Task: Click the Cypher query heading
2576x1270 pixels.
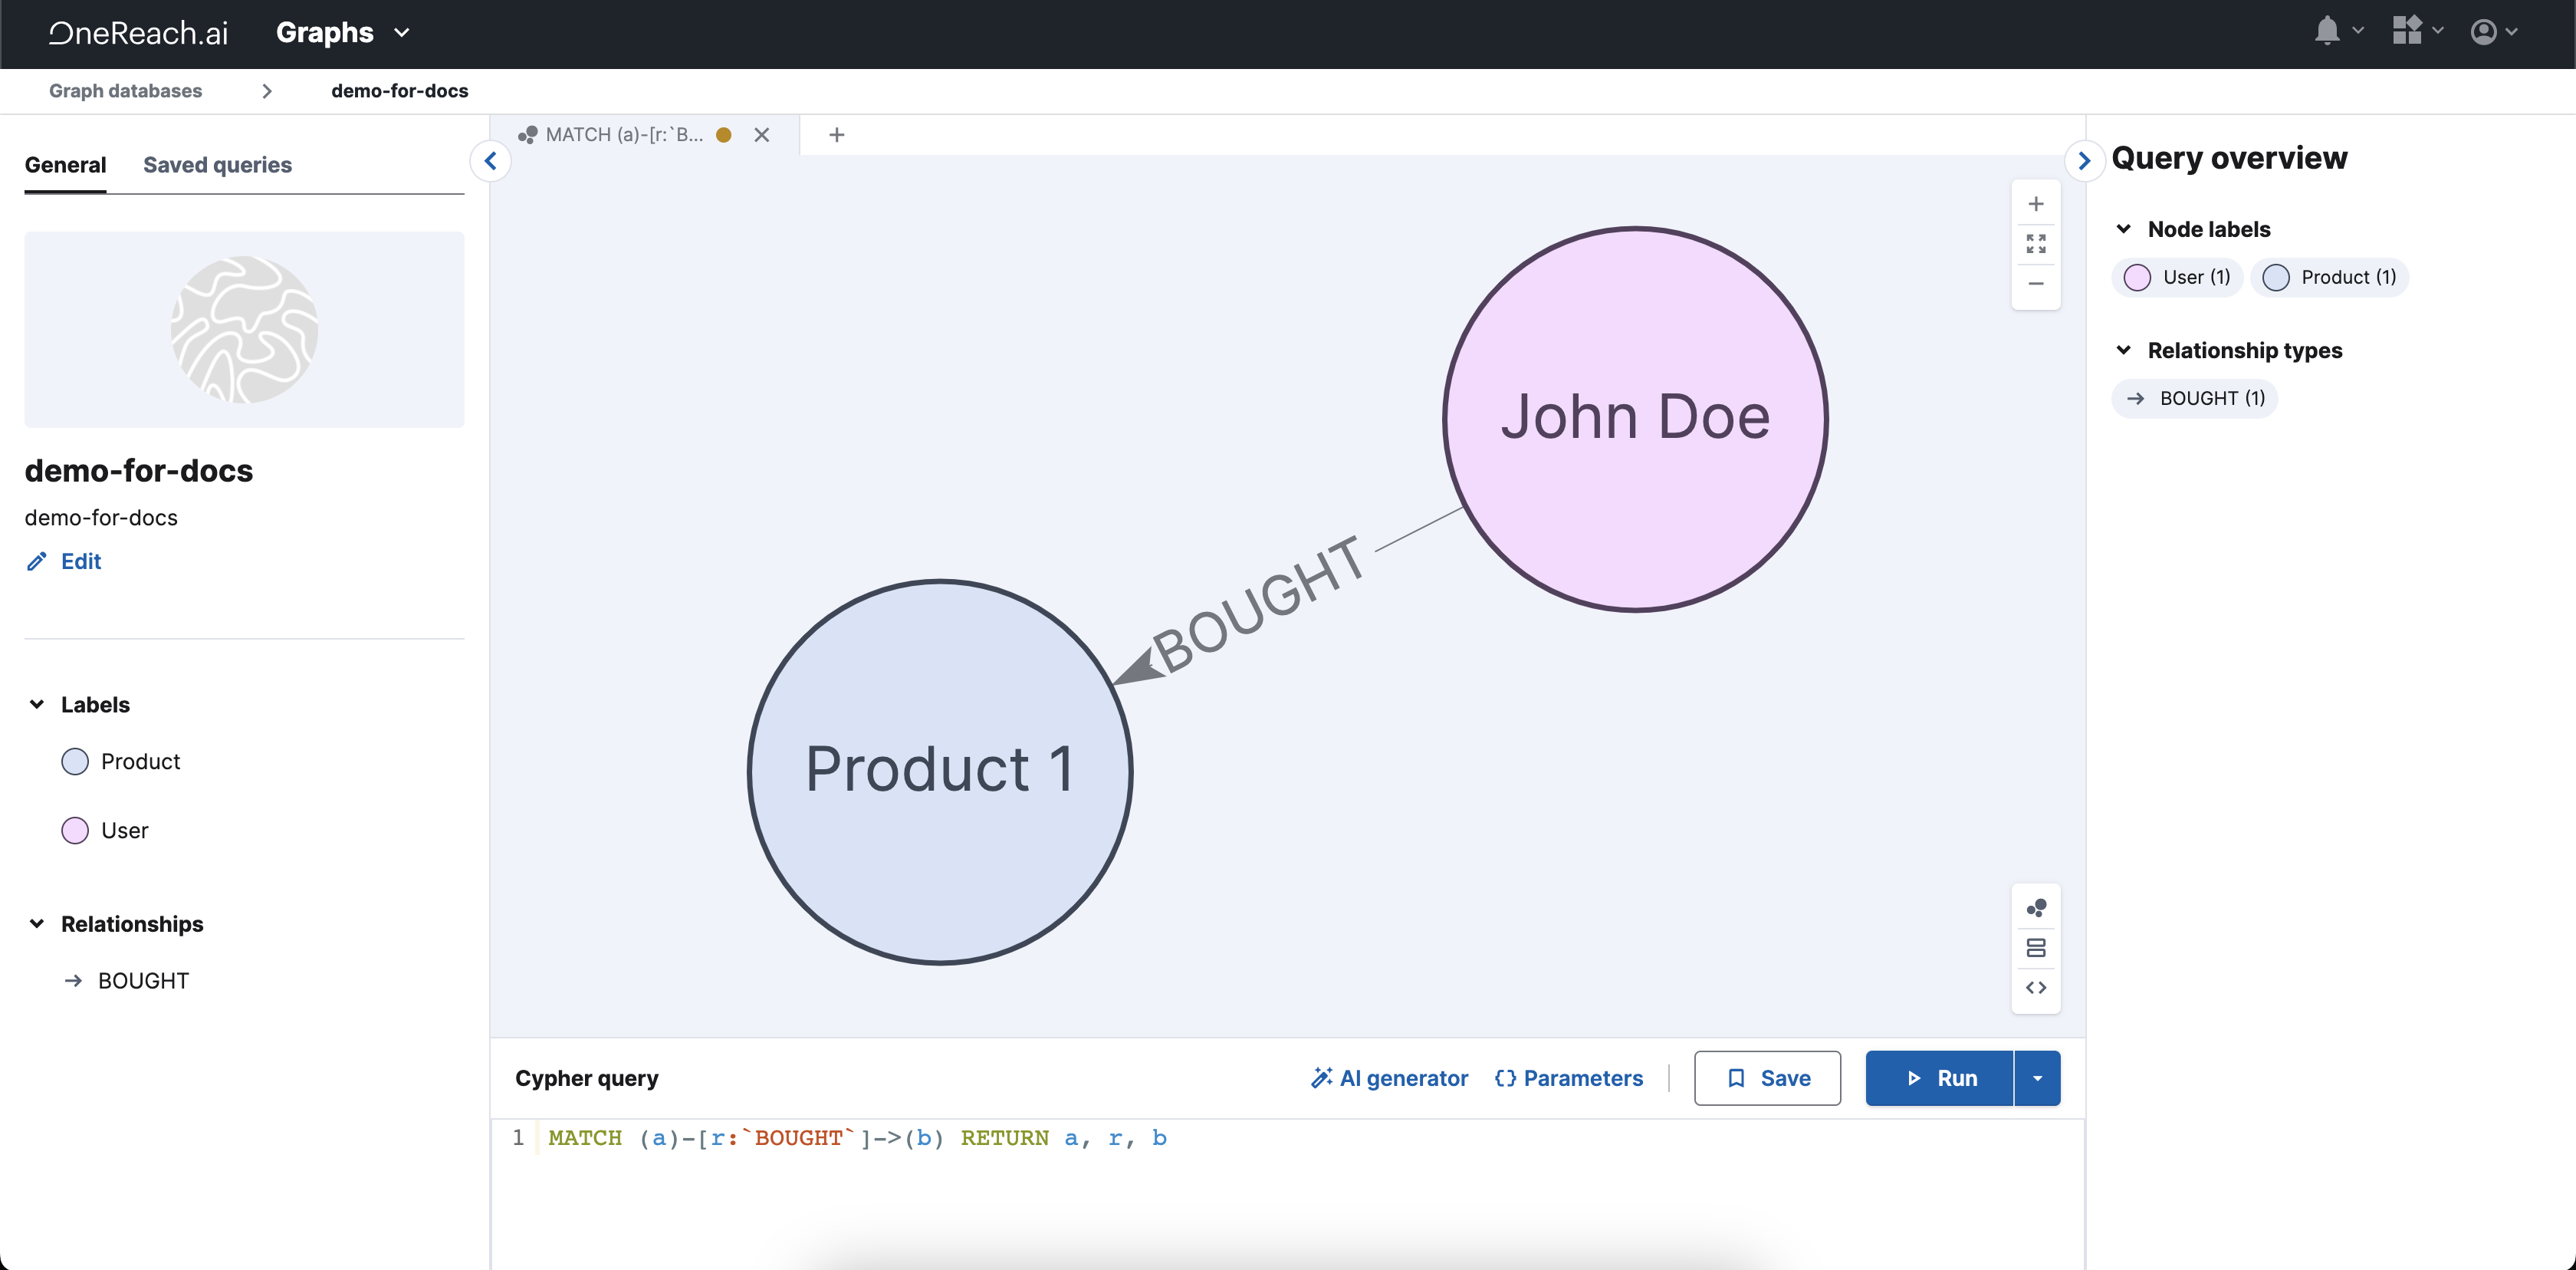Action: (587, 1078)
